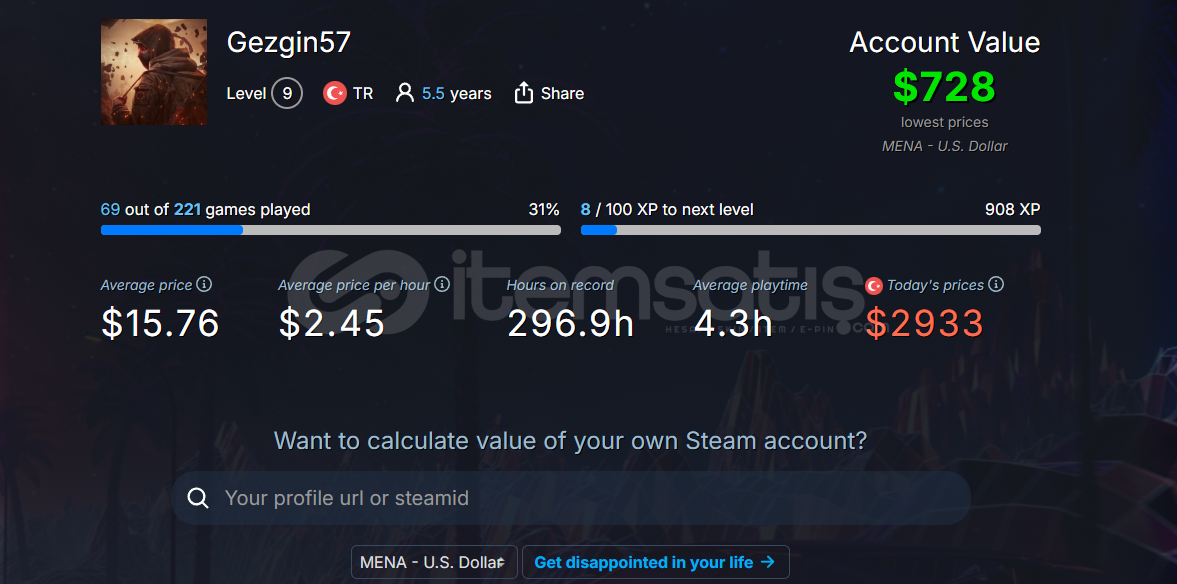This screenshot has width=1177, height=584.
Task: Click the Turkish flag next to Today's prices
Action: click(x=874, y=285)
